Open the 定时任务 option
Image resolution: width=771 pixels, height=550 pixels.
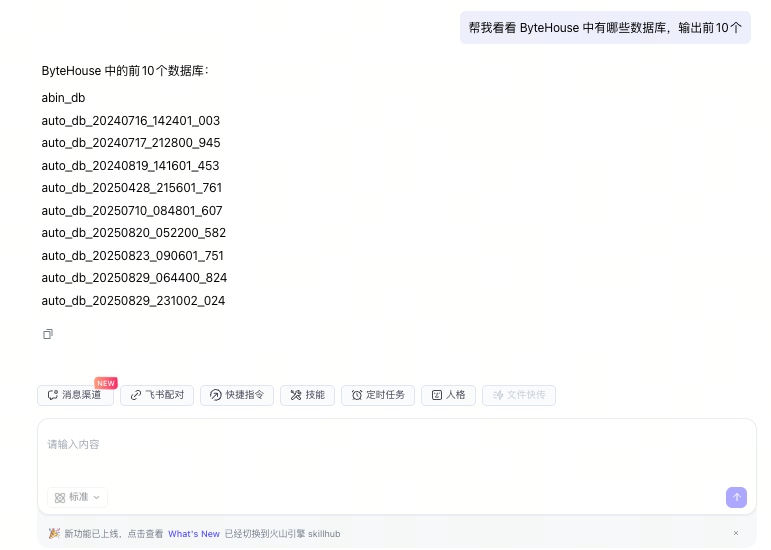[378, 395]
